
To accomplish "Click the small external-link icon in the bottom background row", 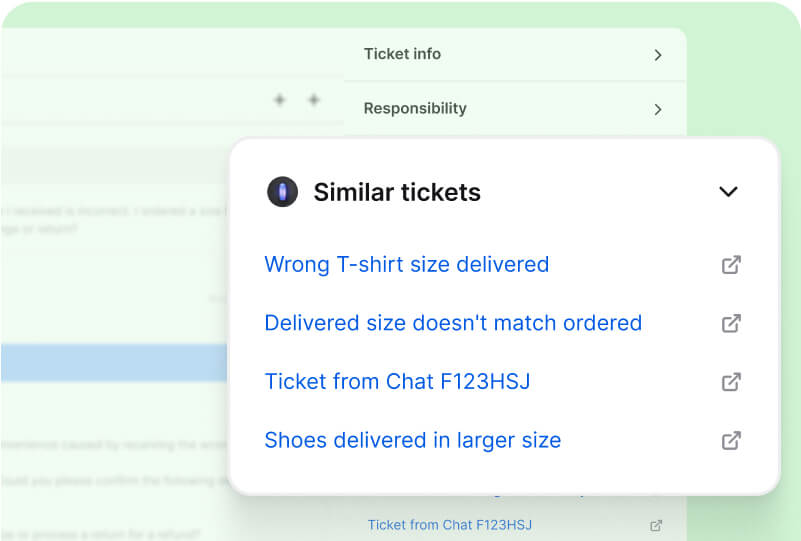I will (x=656, y=525).
